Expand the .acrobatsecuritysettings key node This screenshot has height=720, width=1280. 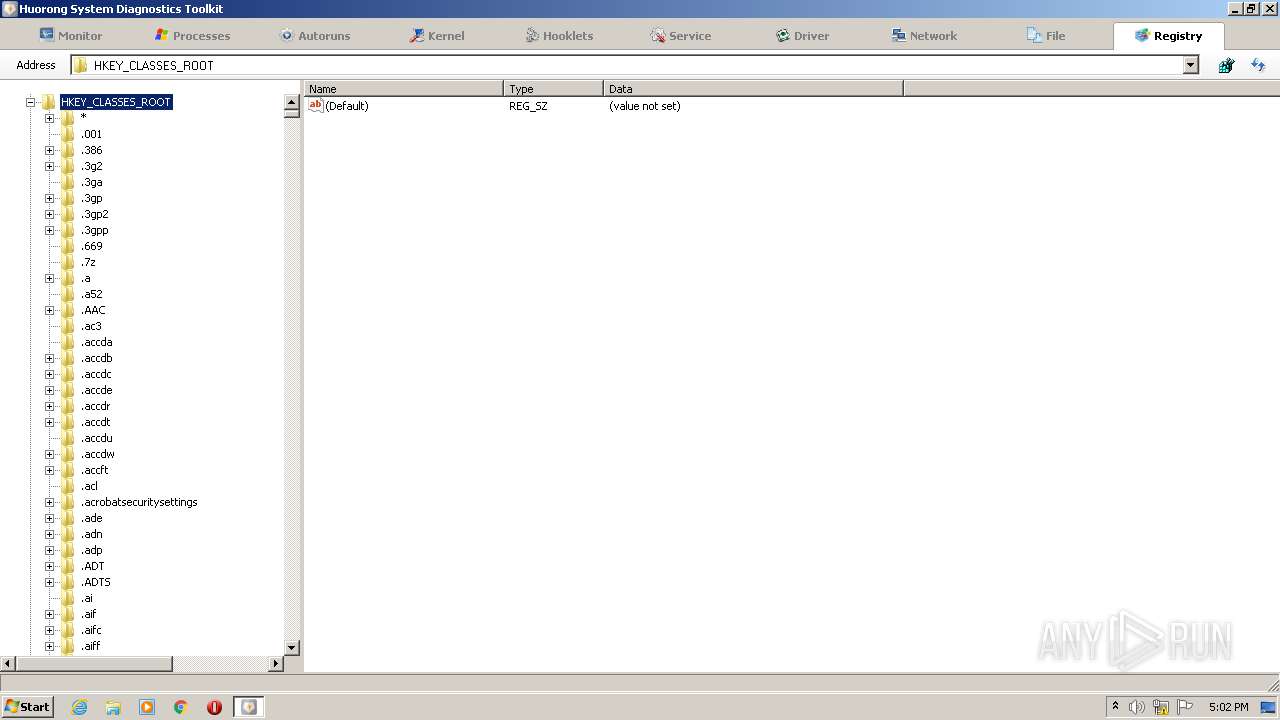49,502
